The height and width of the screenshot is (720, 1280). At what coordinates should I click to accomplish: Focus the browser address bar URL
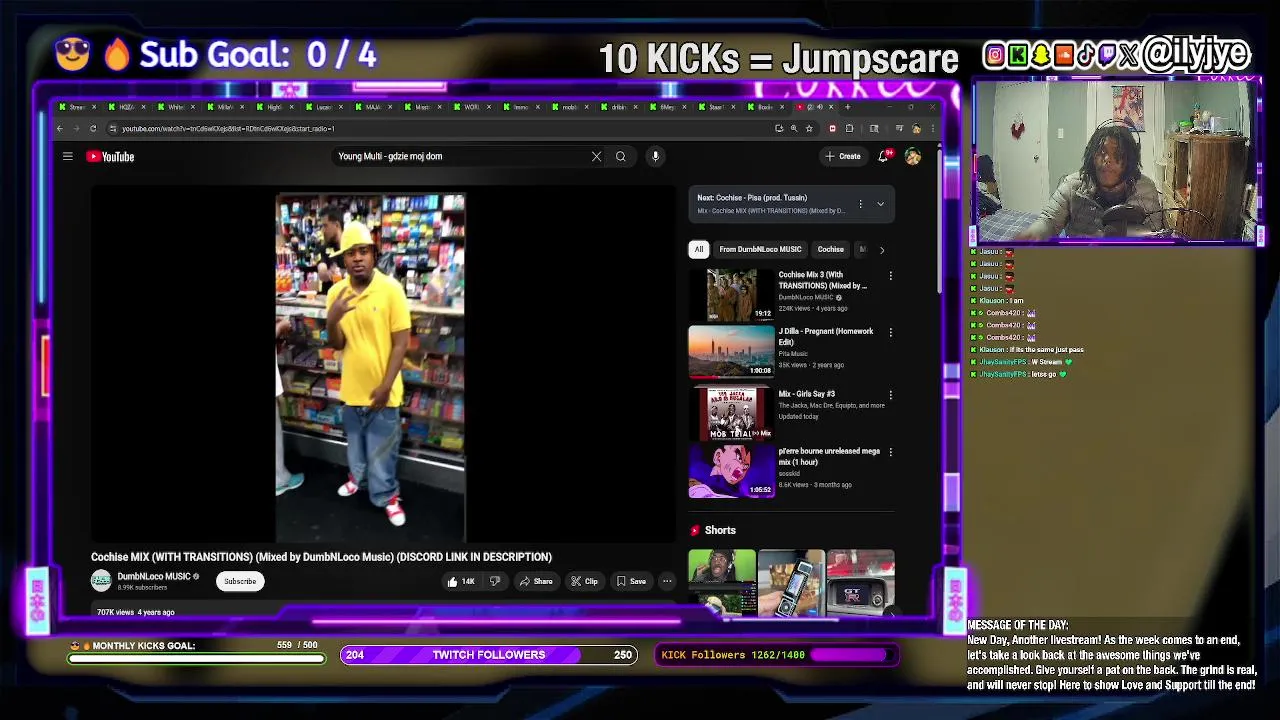click(228, 128)
